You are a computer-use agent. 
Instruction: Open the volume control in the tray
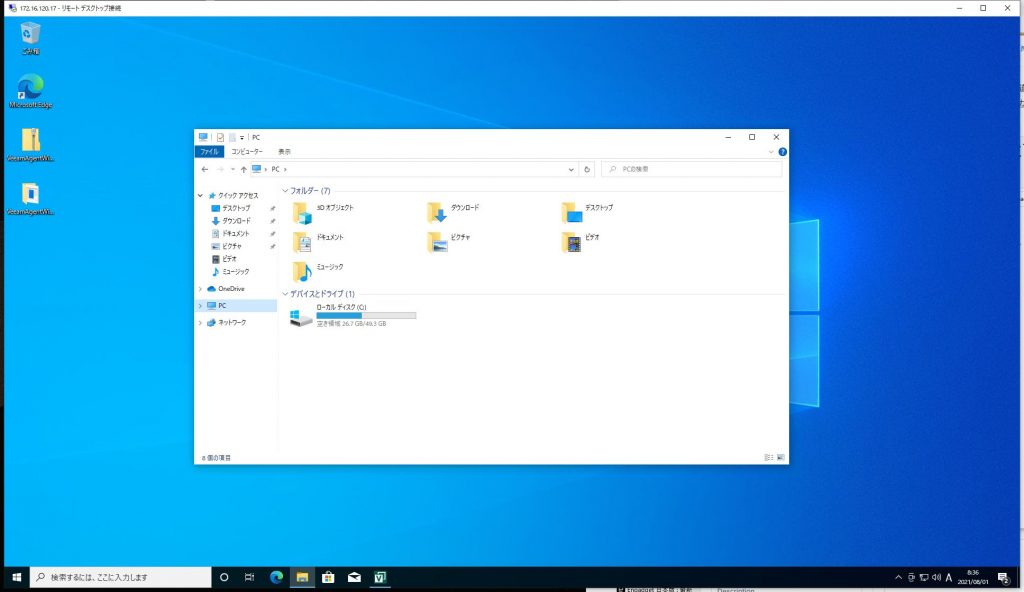tap(936, 577)
